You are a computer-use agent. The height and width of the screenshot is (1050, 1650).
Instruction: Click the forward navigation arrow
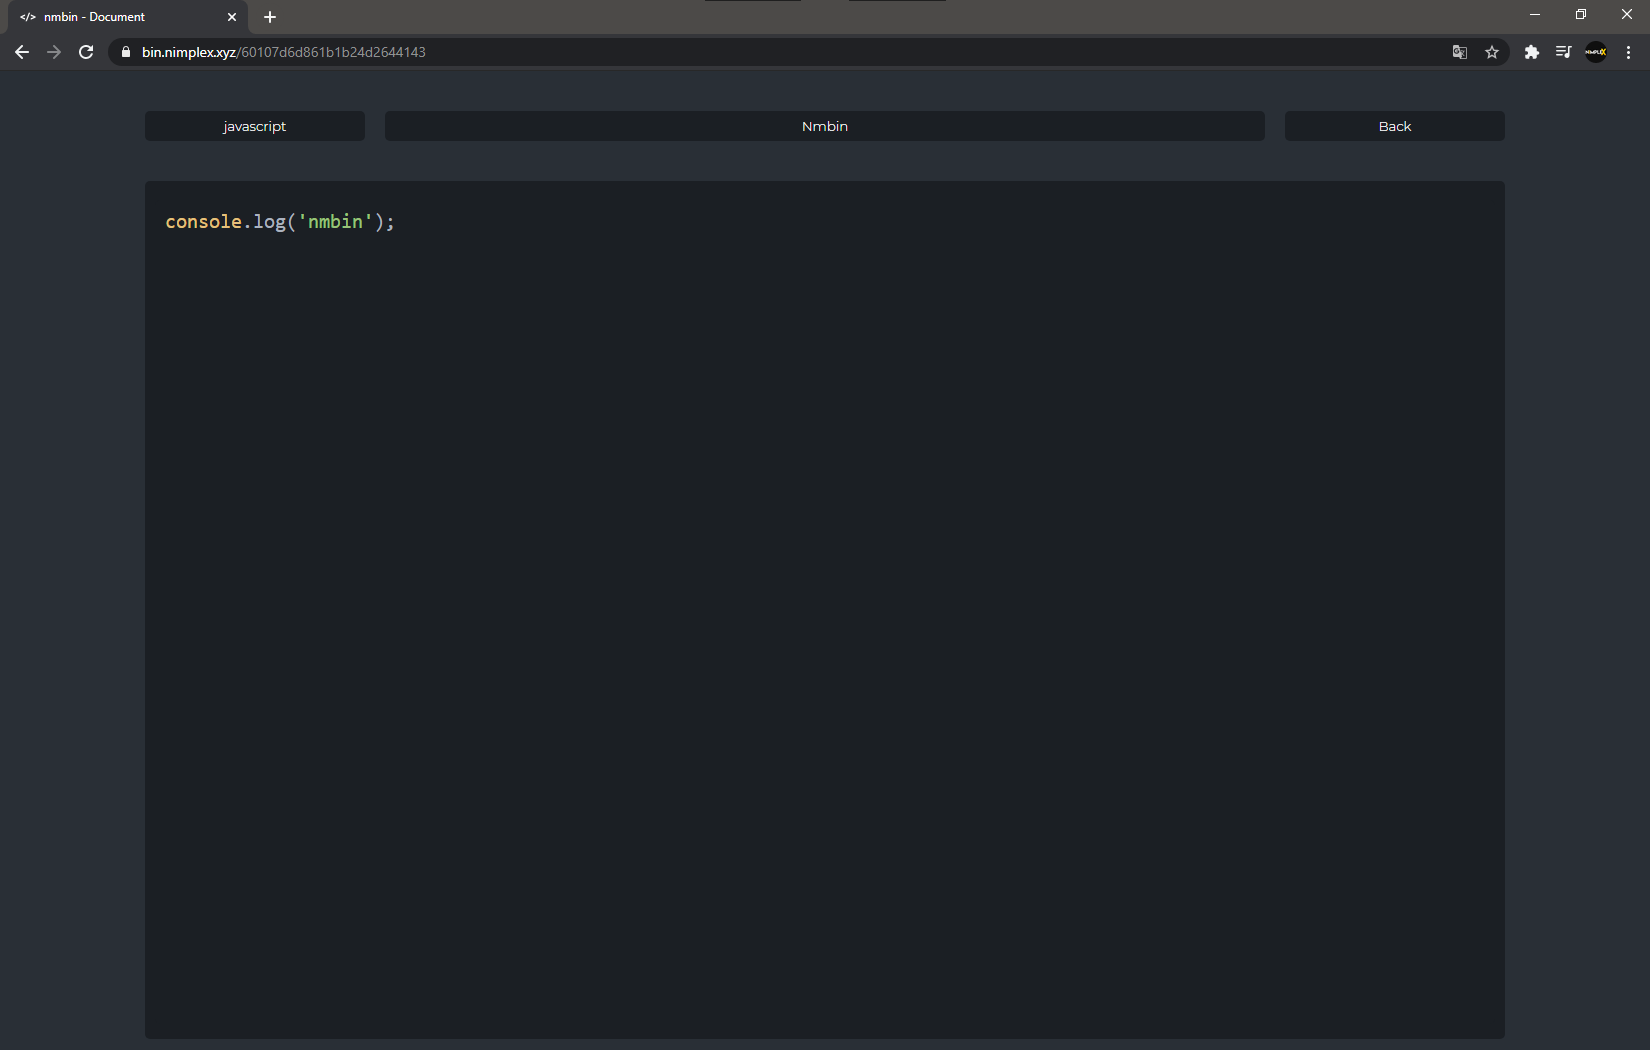pyautogui.click(x=53, y=52)
